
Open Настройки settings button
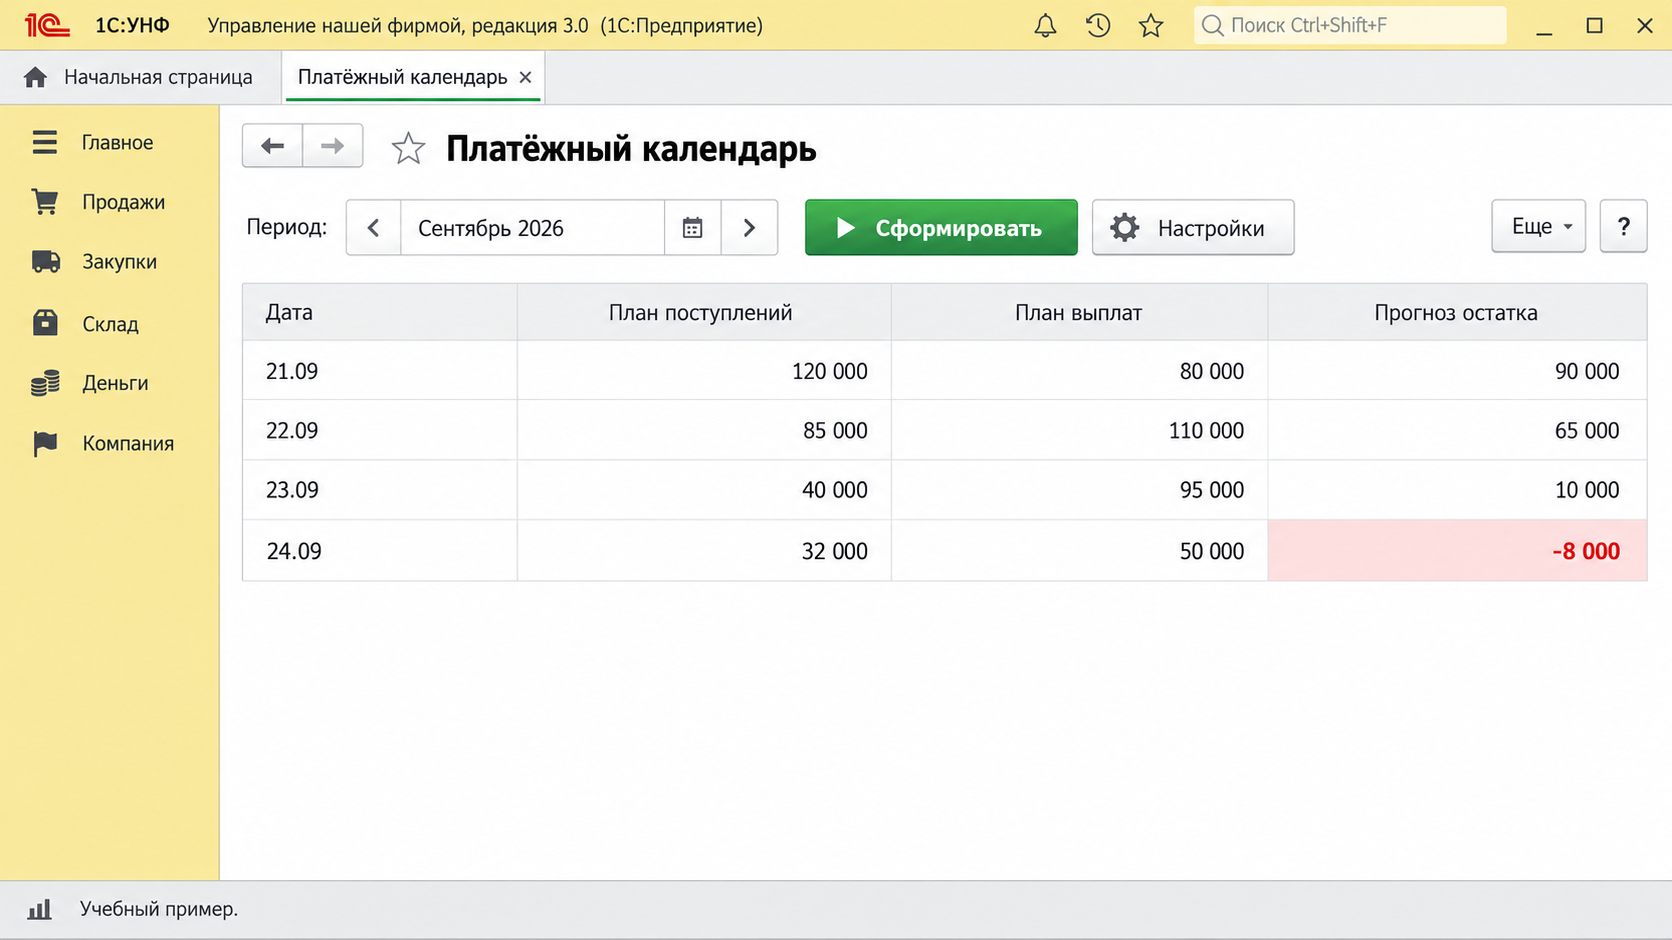pos(1193,227)
